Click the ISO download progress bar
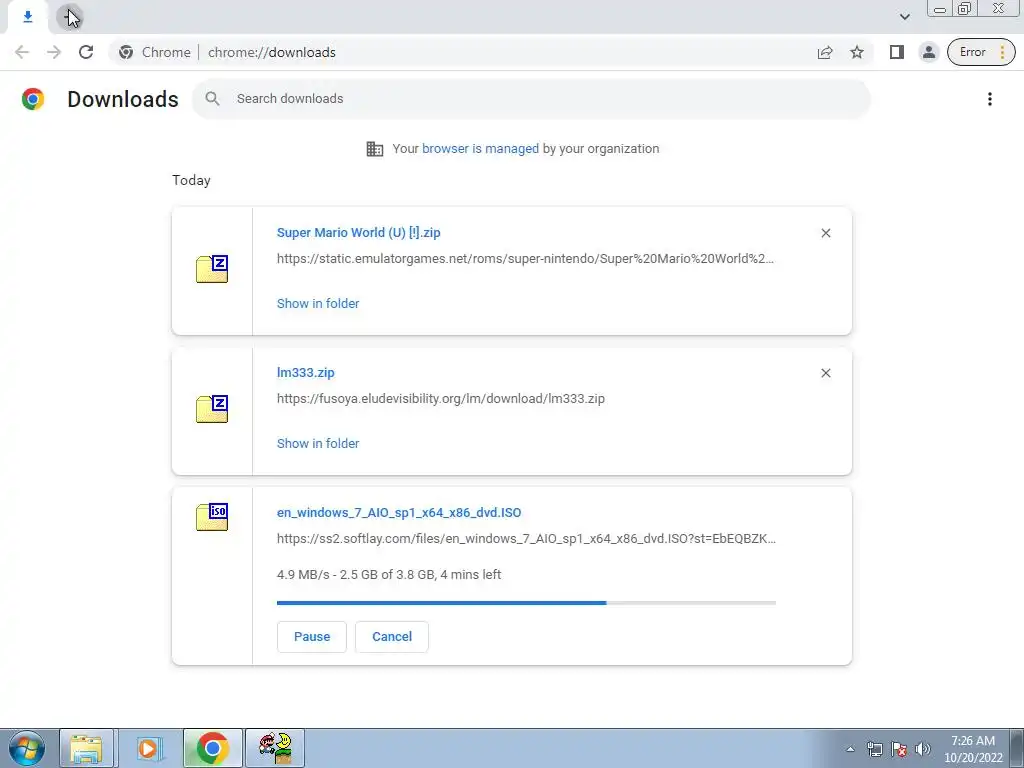 click(x=526, y=603)
